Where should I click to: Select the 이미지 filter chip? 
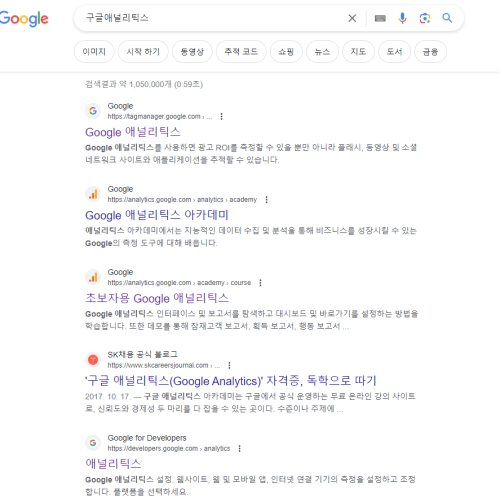pos(94,52)
